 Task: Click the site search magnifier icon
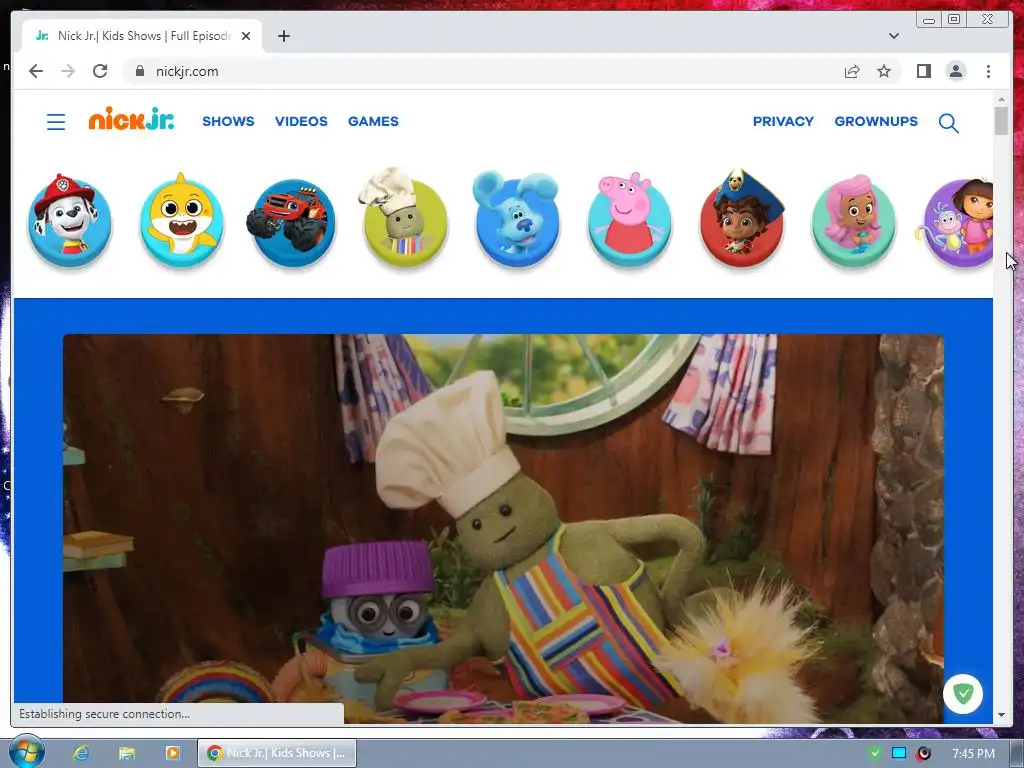tap(948, 123)
